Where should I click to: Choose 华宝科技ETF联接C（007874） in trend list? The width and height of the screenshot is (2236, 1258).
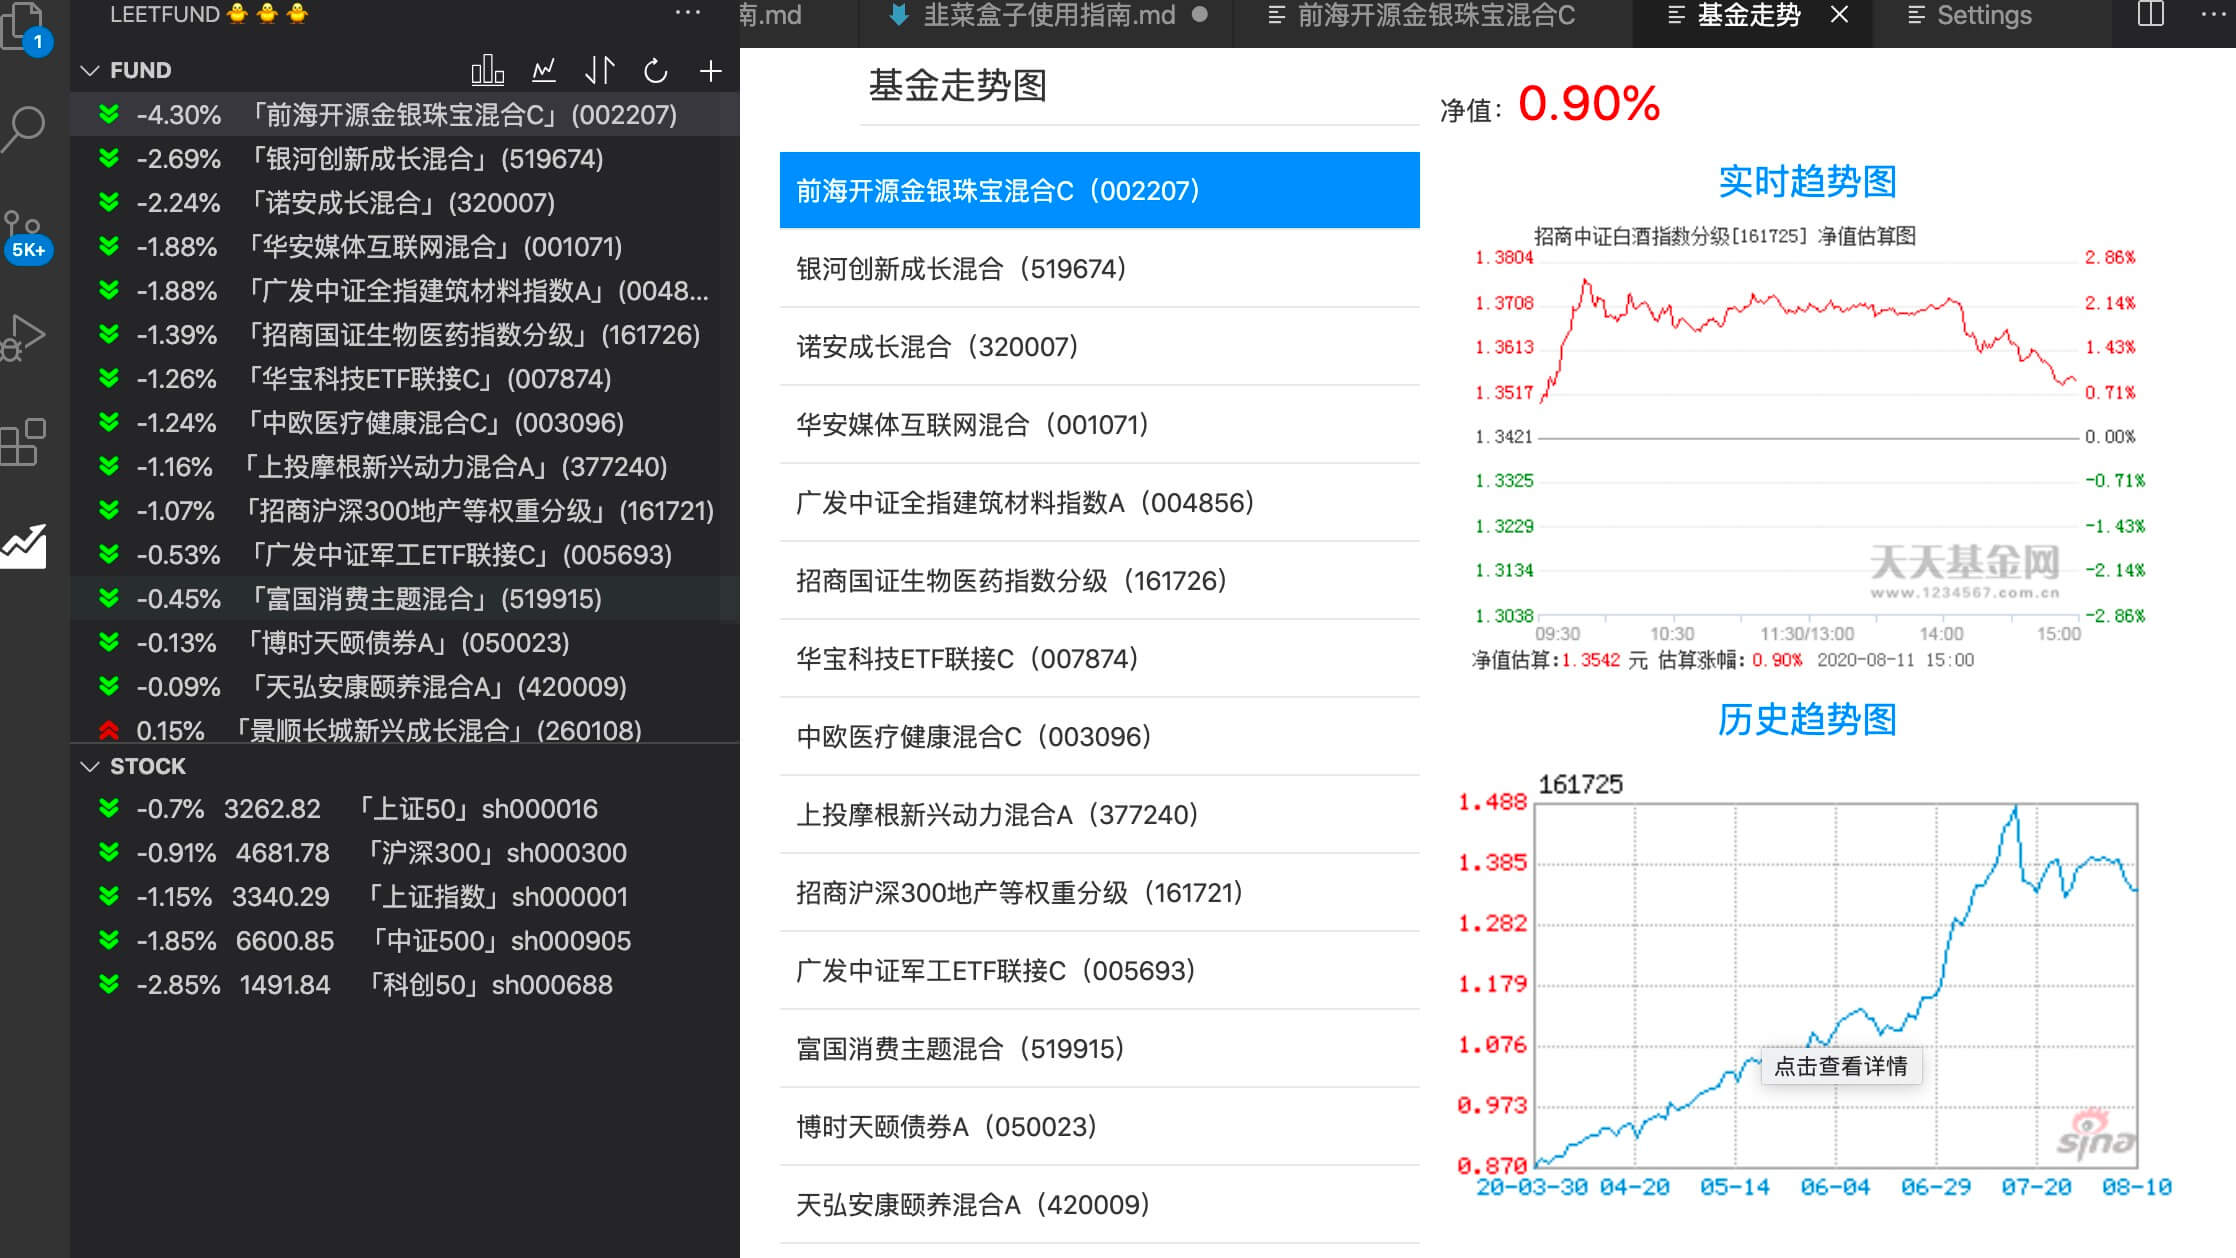[1099, 659]
